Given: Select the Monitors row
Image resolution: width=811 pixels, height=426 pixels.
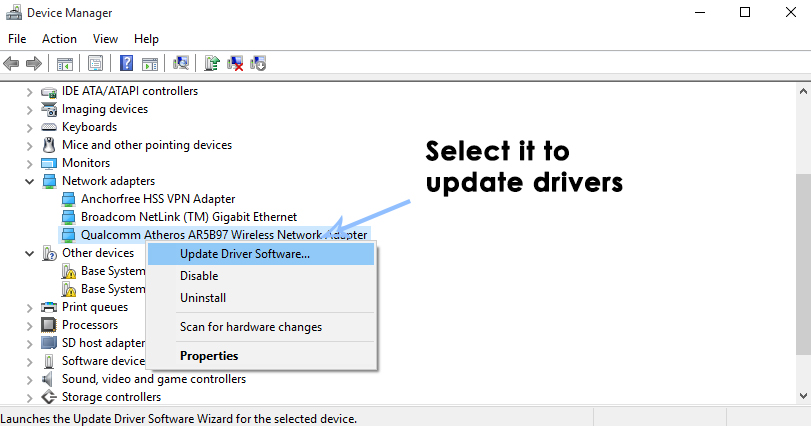Looking at the screenshot, I should pyautogui.click(x=86, y=163).
